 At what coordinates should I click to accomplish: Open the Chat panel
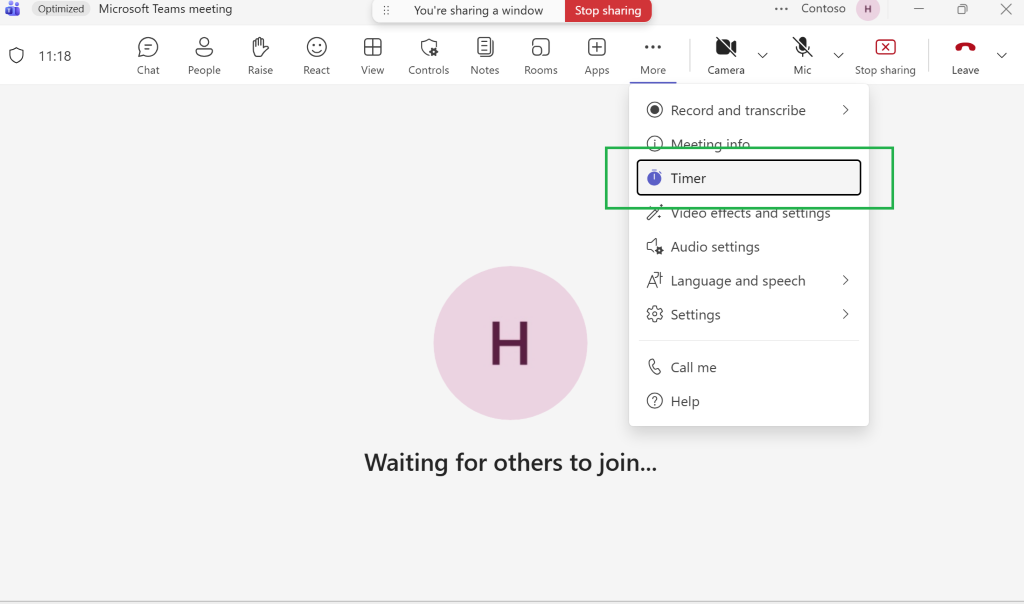(148, 56)
